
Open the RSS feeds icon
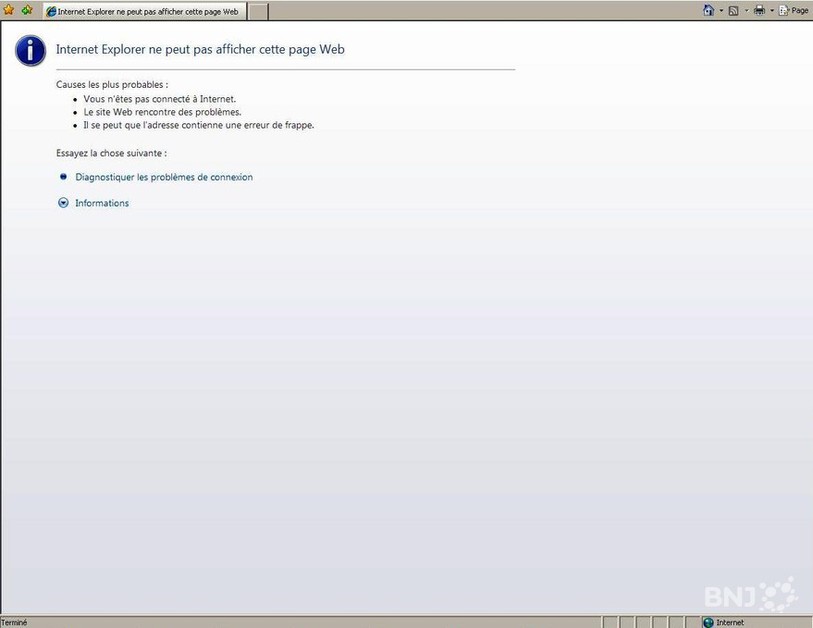734,11
